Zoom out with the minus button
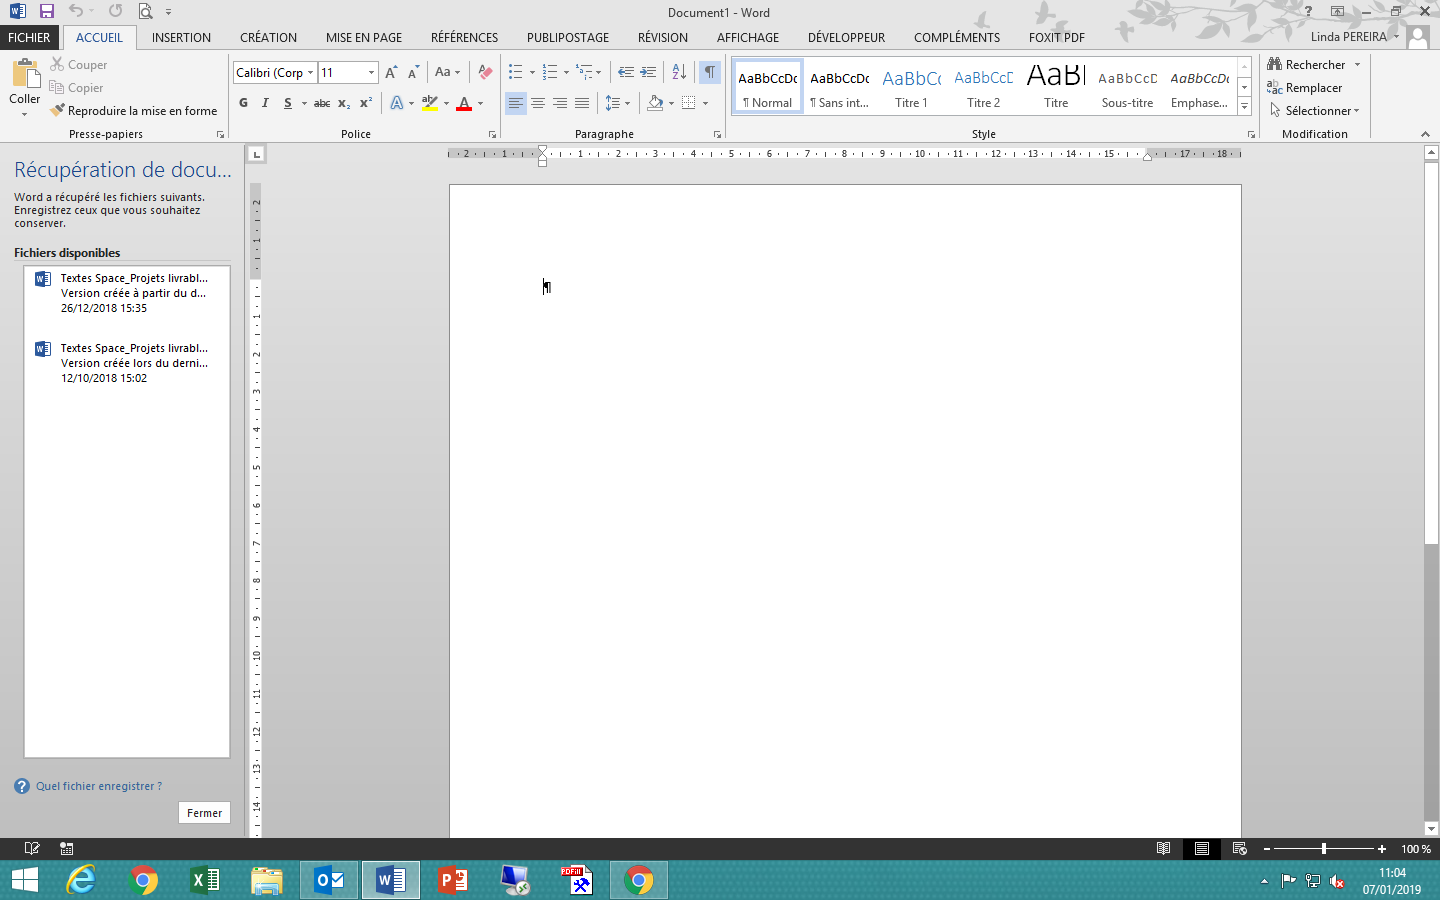1440x900 pixels. (1266, 849)
